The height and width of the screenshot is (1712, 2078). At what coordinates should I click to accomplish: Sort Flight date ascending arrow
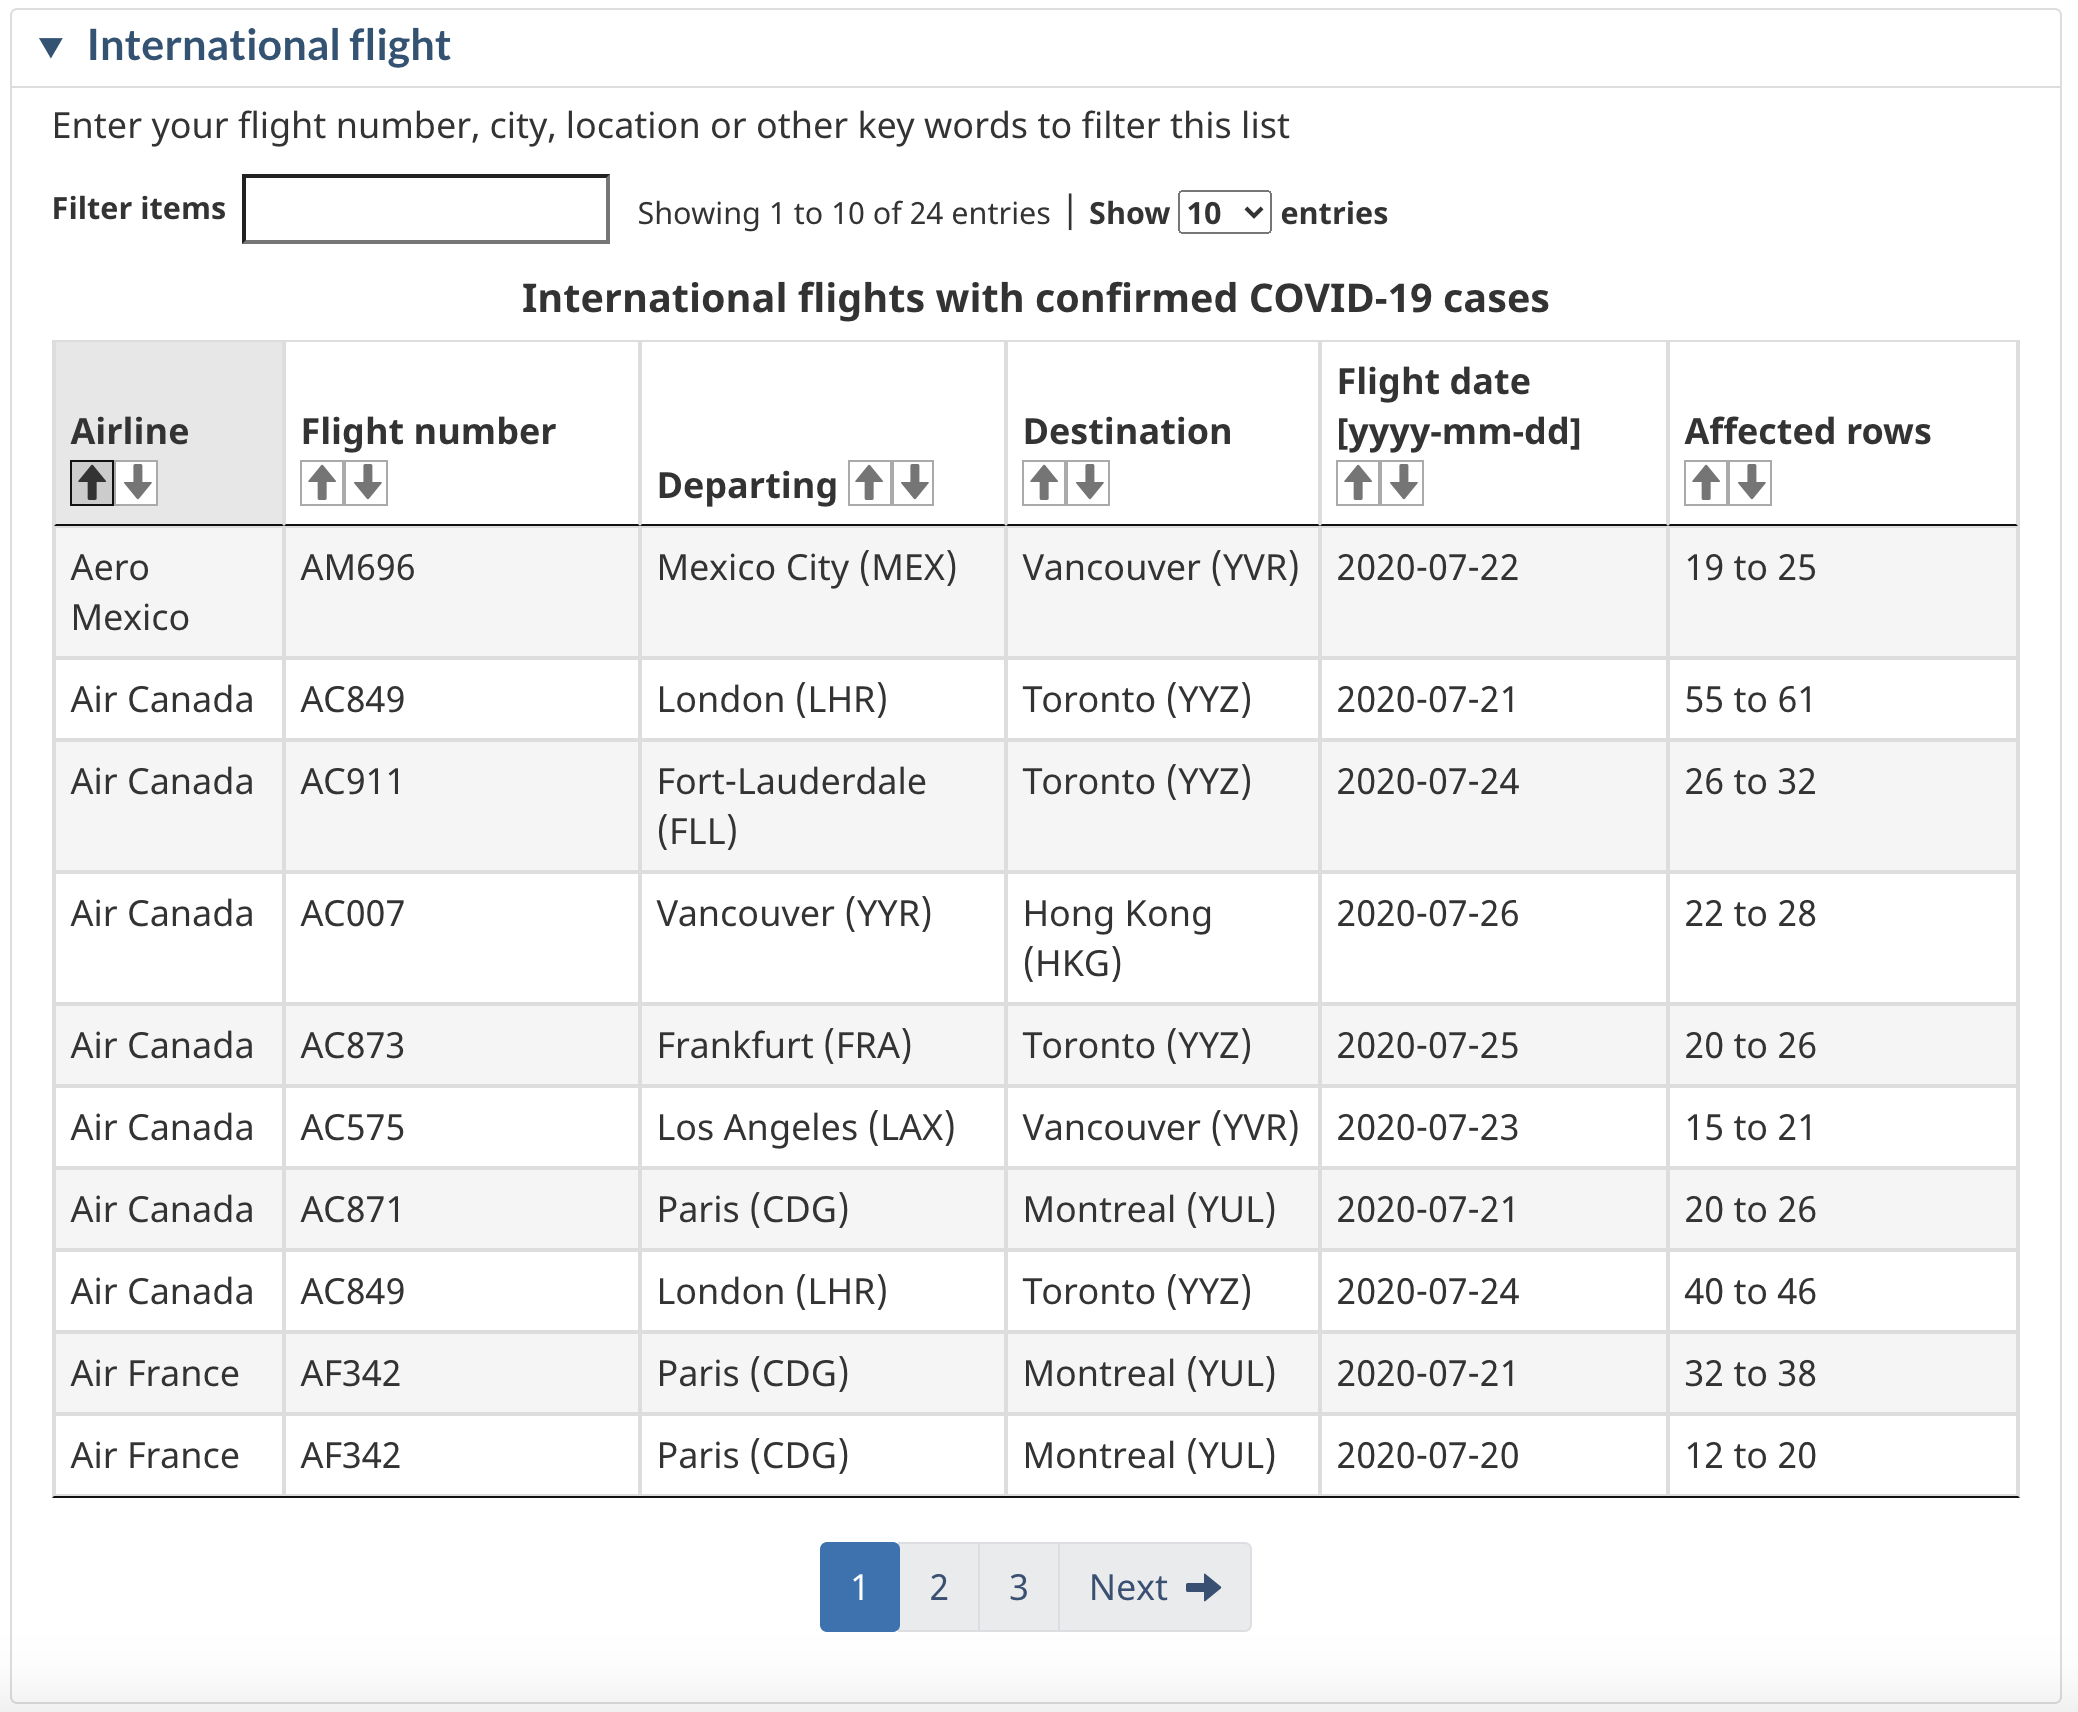(1358, 483)
